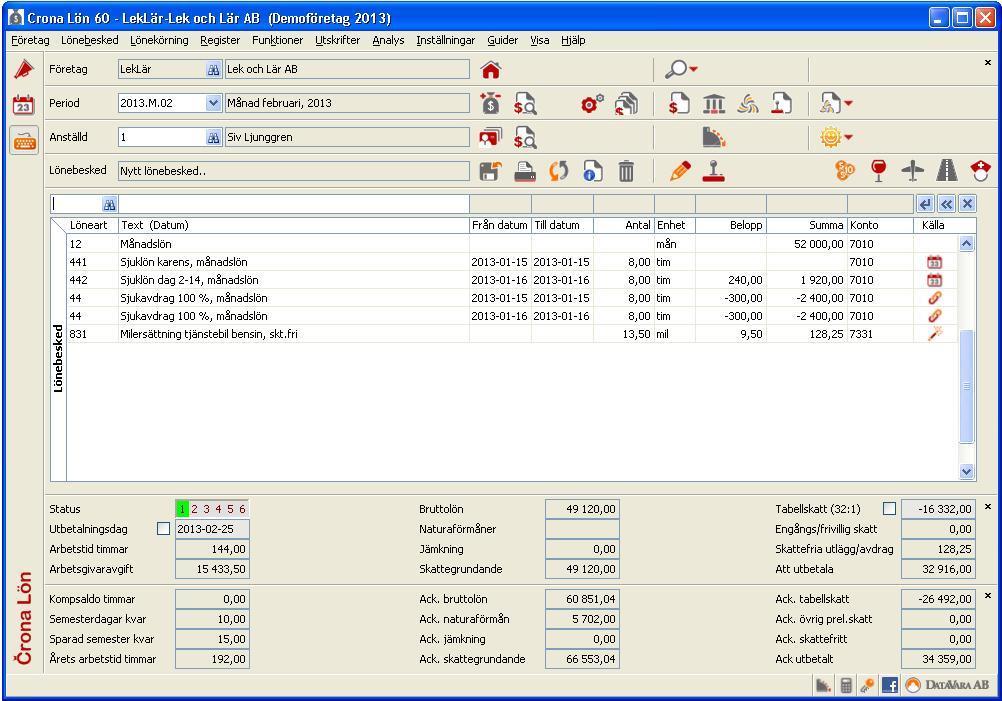1002x701 pixels.
Task: Open the calendar icon in the left sidebar
Action: pyautogui.click(x=24, y=104)
